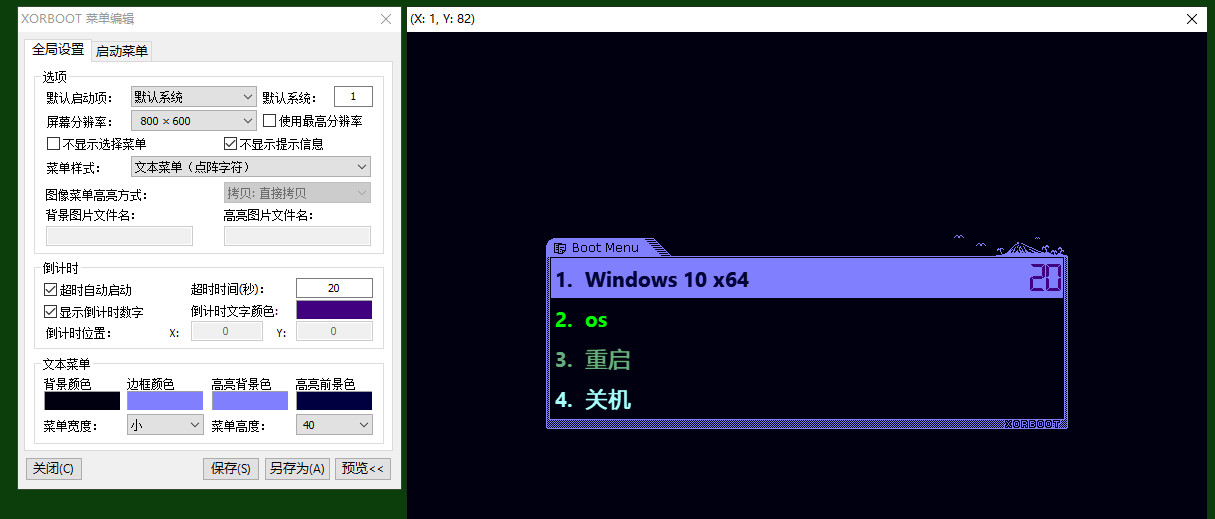Viewport: 1215px width, 519px height.
Task: Uncheck the 不显示提示信息 checkbox
Action: pos(231,144)
